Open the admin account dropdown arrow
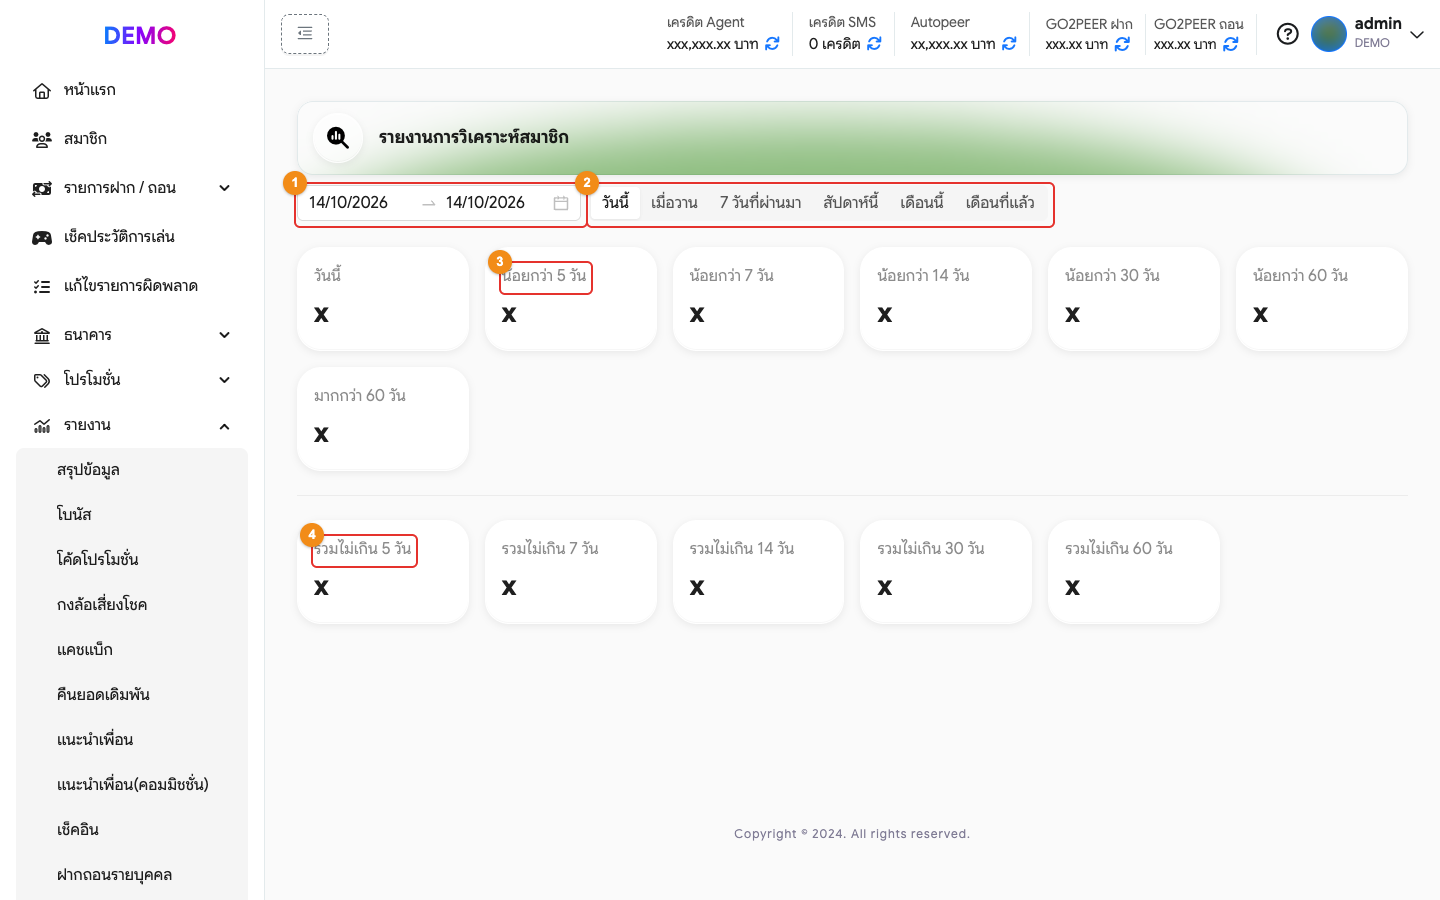Viewport: 1440px width, 900px height. tap(1417, 35)
